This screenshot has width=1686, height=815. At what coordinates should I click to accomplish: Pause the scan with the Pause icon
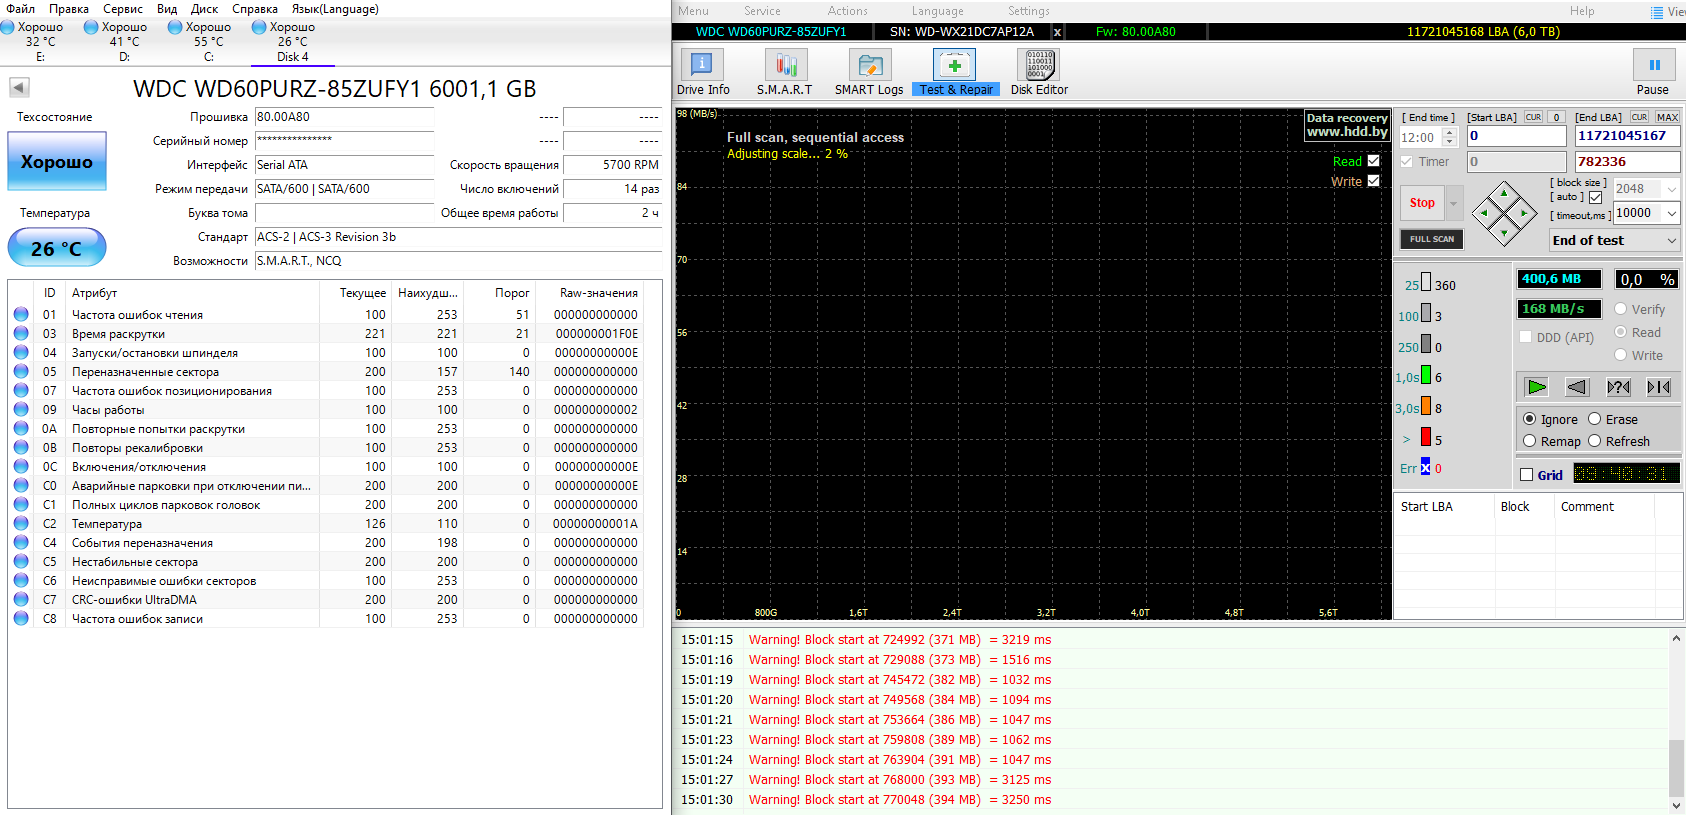click(x=1654, y=66)
